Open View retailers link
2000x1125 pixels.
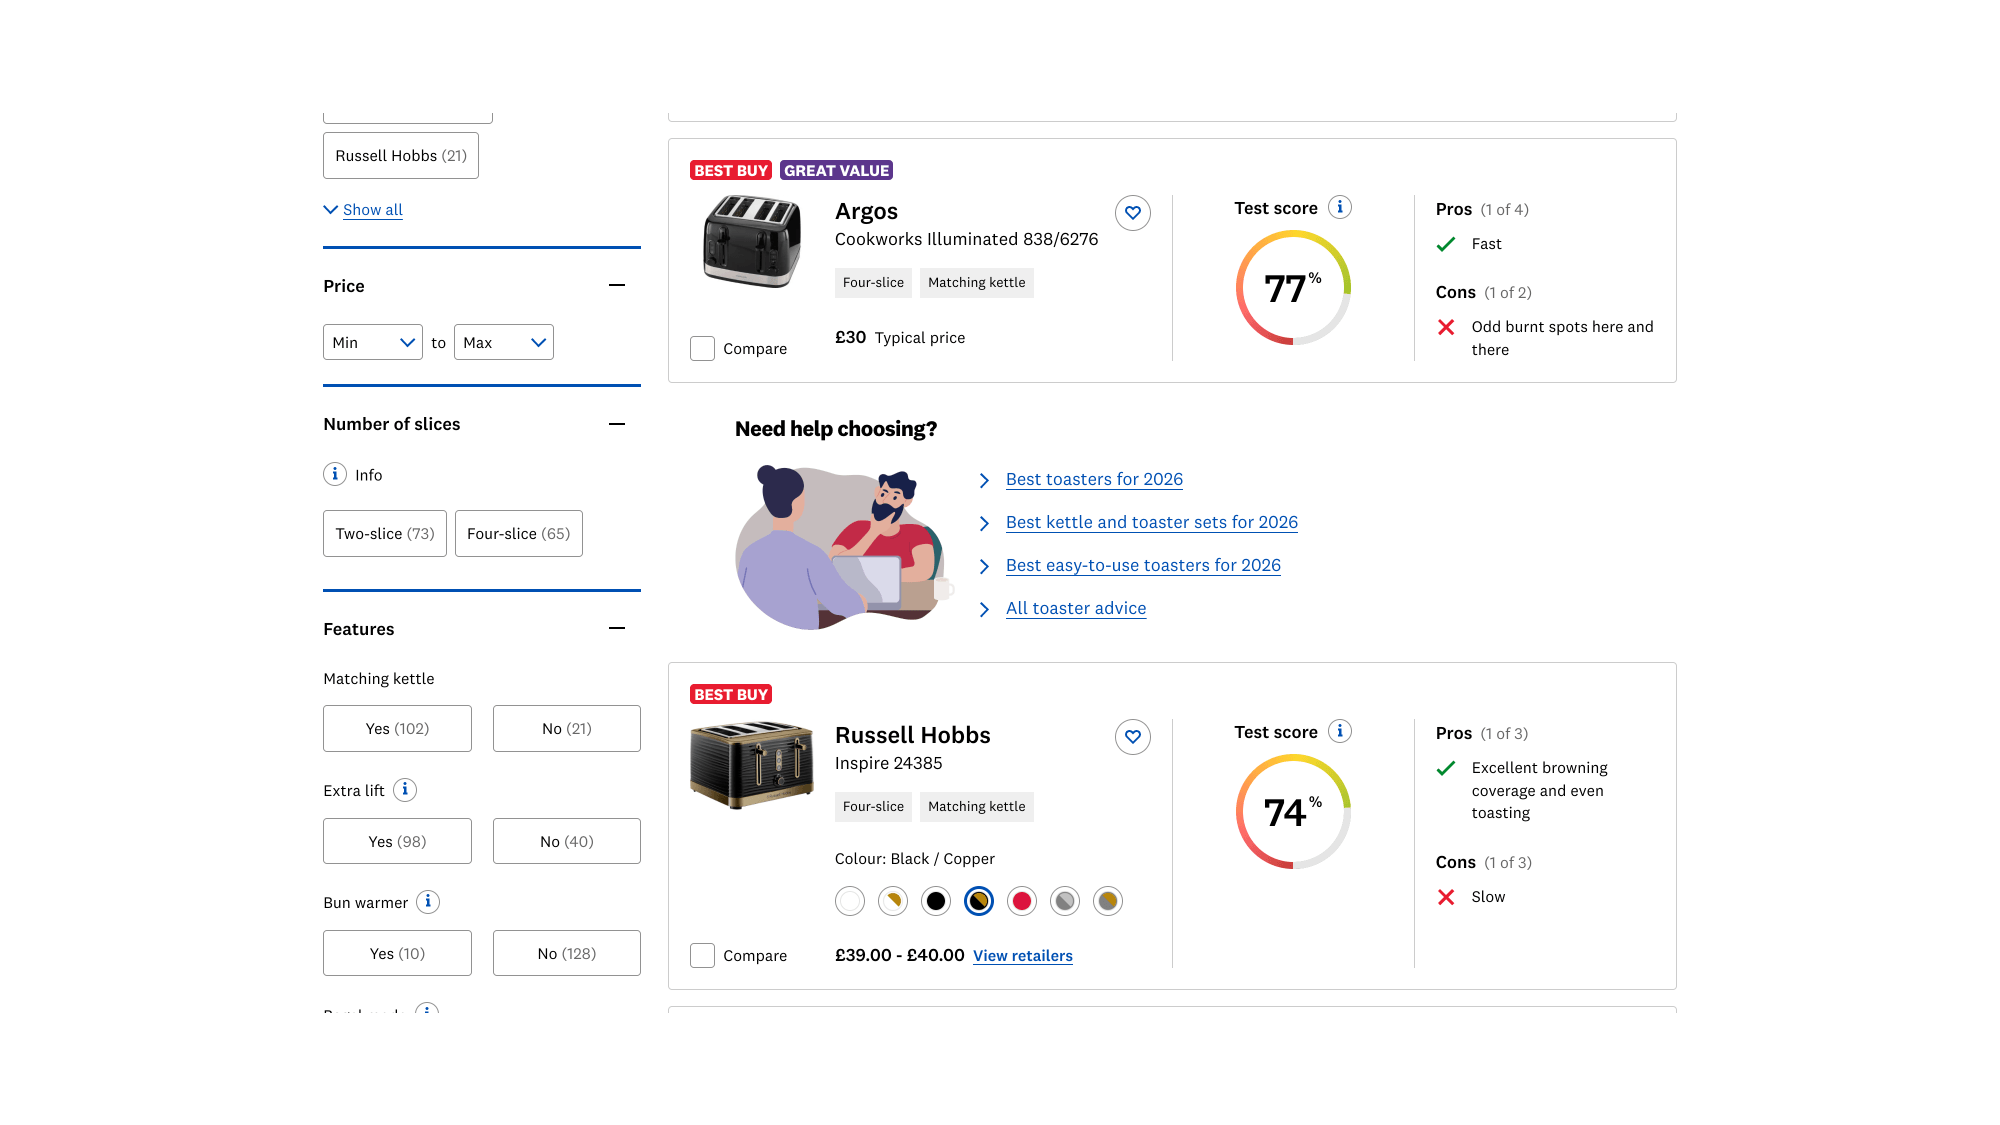tap(1022, 956)
